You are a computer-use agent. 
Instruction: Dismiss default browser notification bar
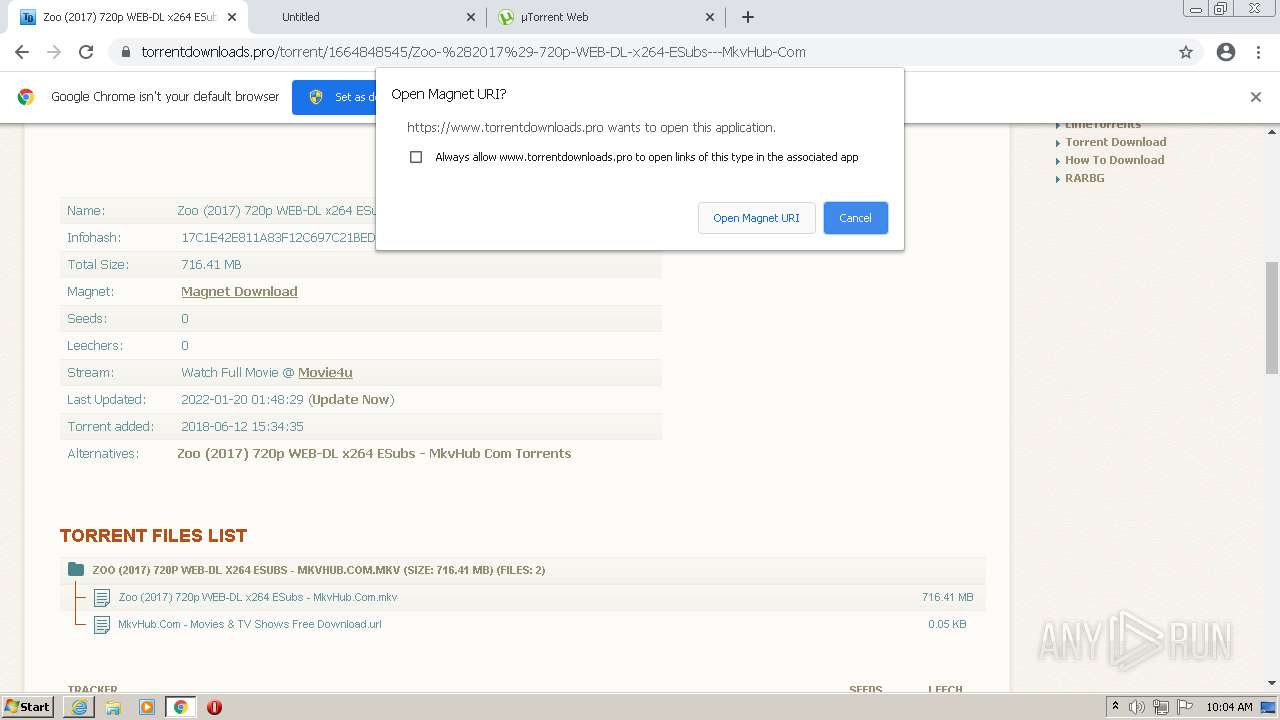point(1256,97)
